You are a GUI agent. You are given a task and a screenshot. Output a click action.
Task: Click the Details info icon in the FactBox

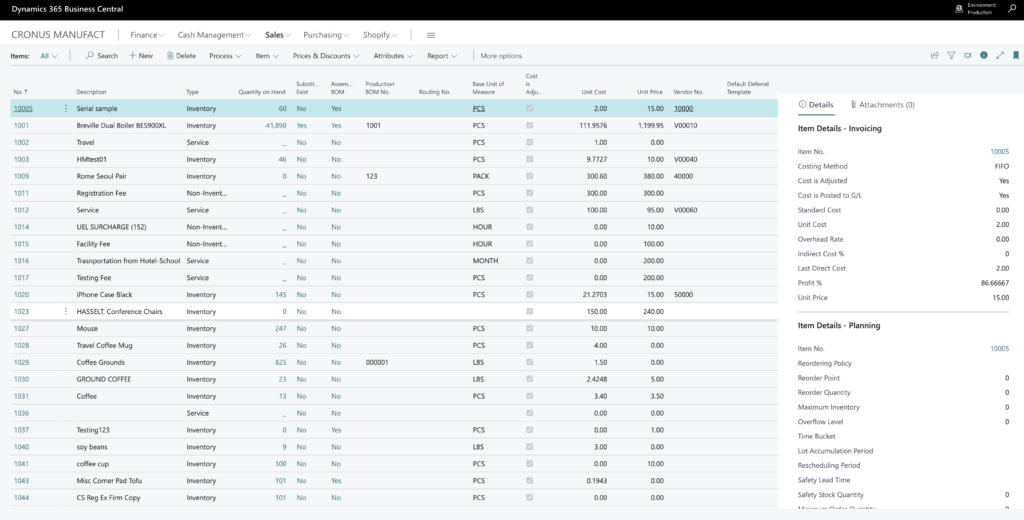[803, 105]
